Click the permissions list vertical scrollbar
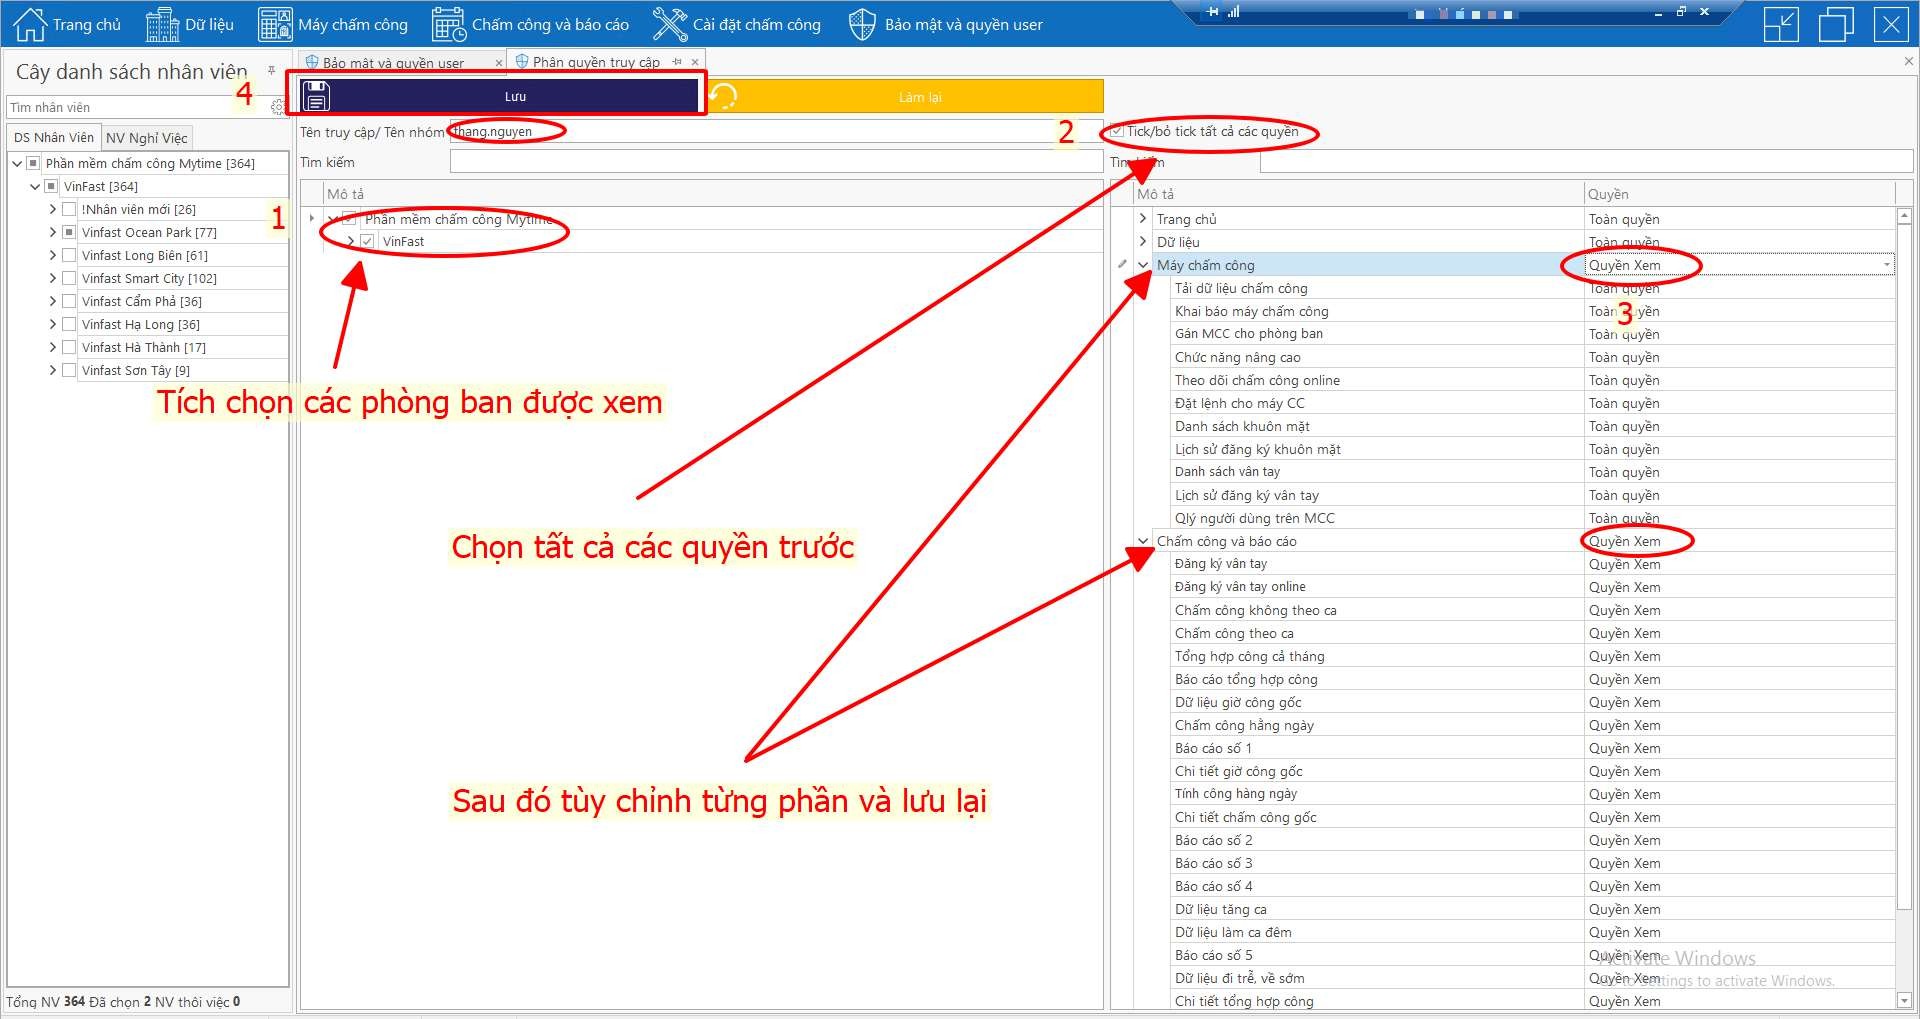1920x1019 pixels. 1904,600
